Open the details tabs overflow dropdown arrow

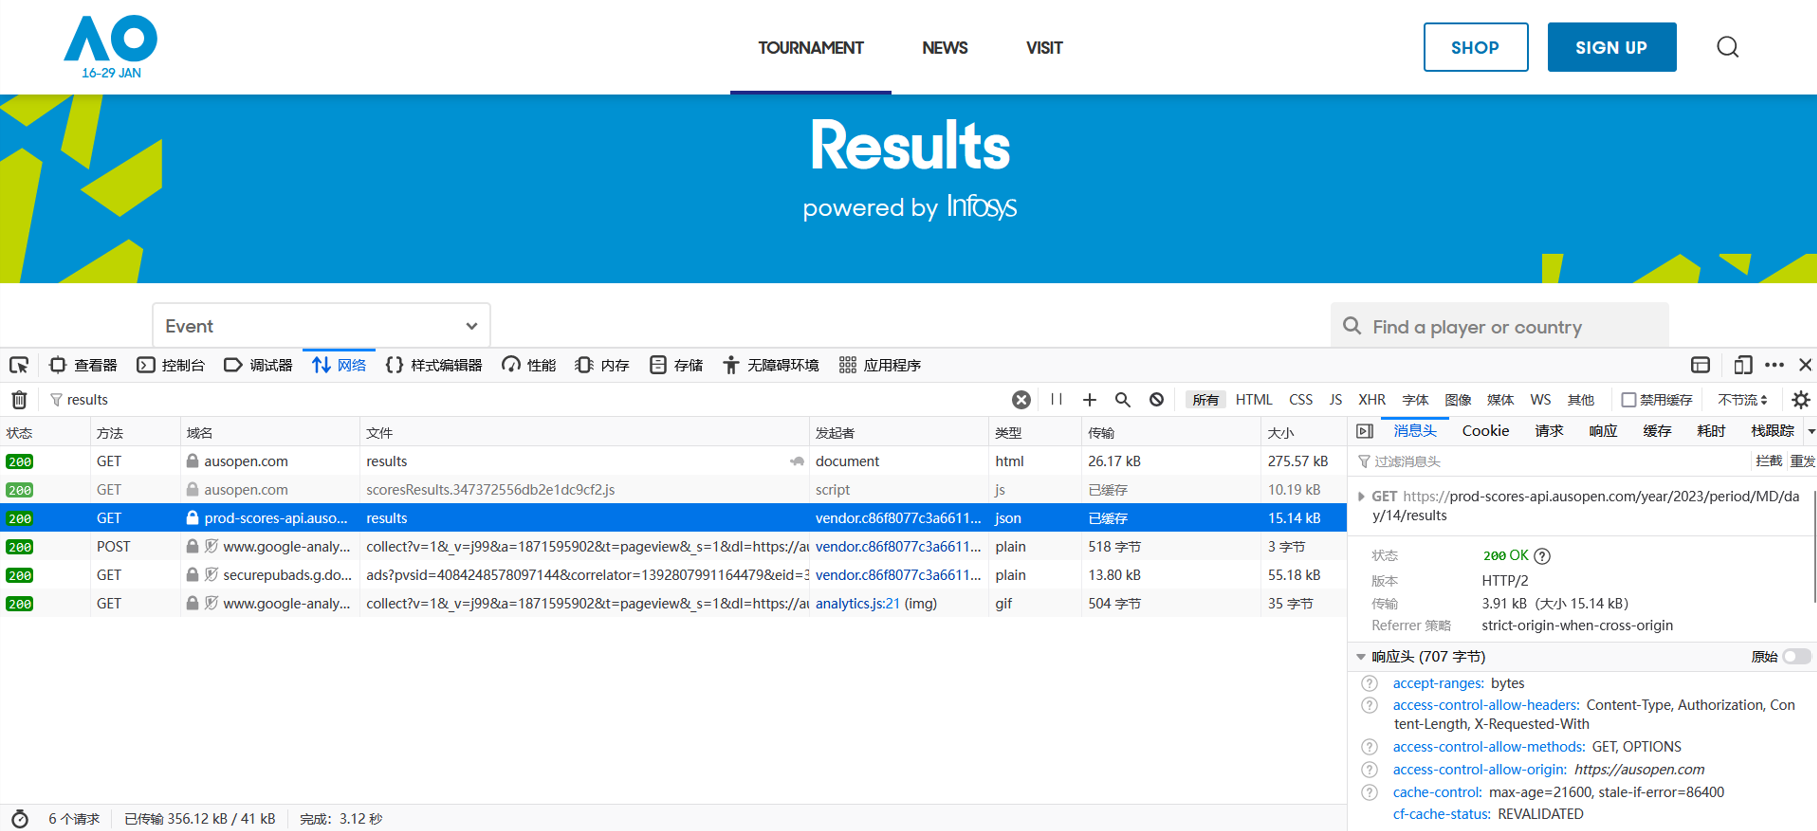click(x=1811, y=431)
